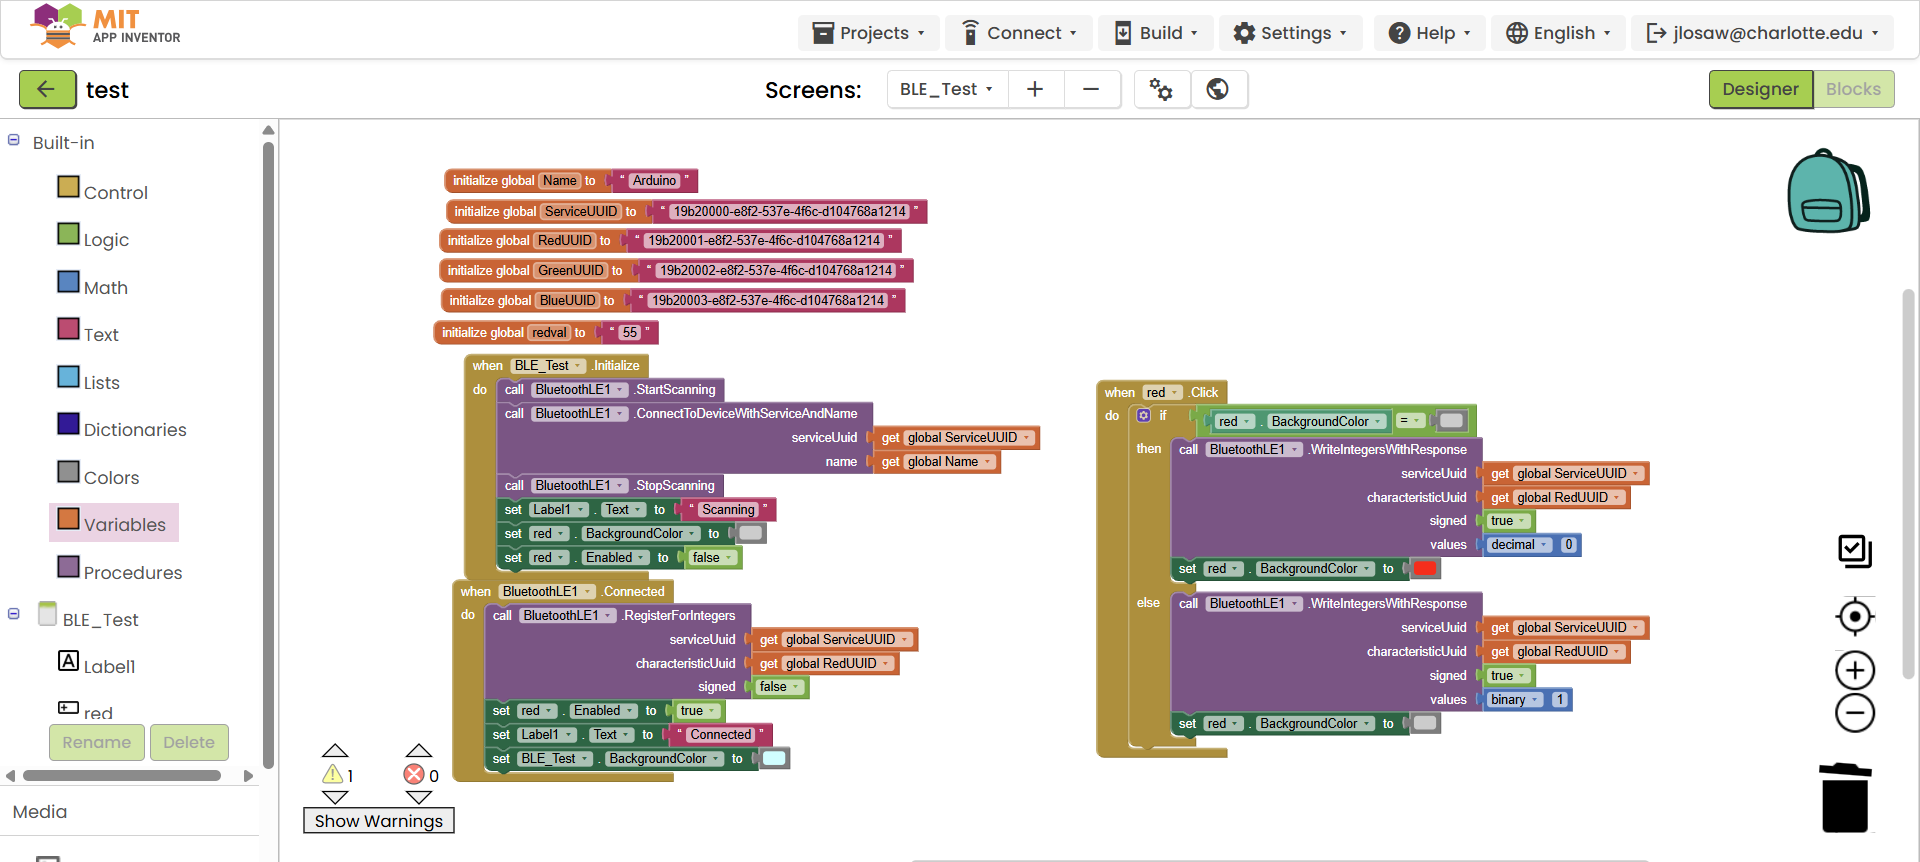Image resolution: width=1920 pixels, height=862 pixels.
Task: Open signed false dropdown in RegisterForIntegers
Action: pos(779,687)
